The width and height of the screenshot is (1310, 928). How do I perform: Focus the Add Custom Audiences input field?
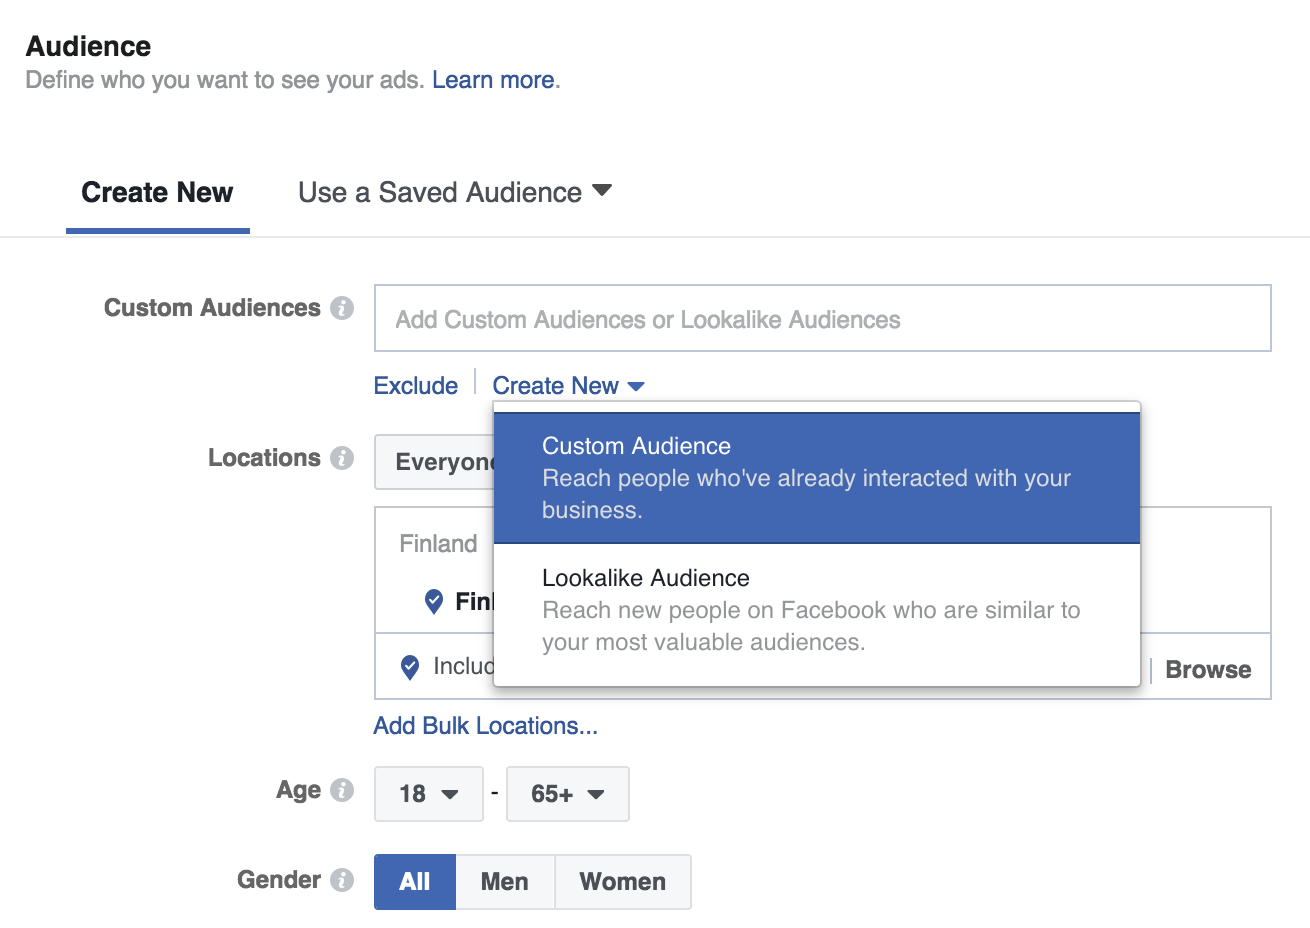click(x=822, y=319)
